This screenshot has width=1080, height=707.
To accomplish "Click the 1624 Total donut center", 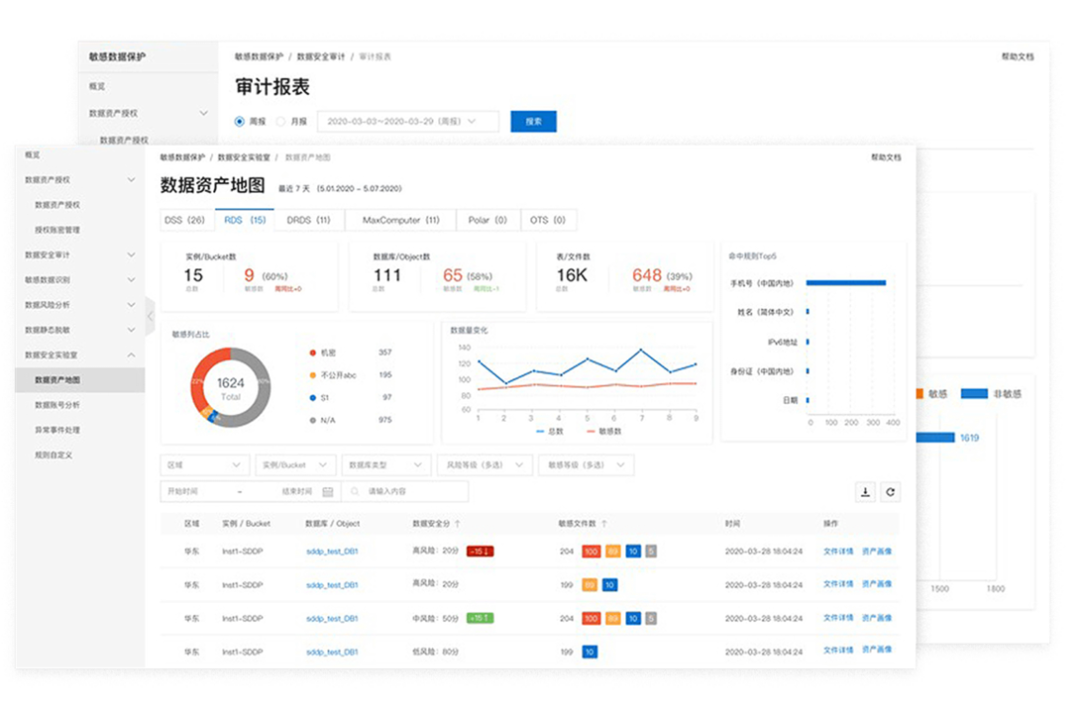I will click(231, 388).
